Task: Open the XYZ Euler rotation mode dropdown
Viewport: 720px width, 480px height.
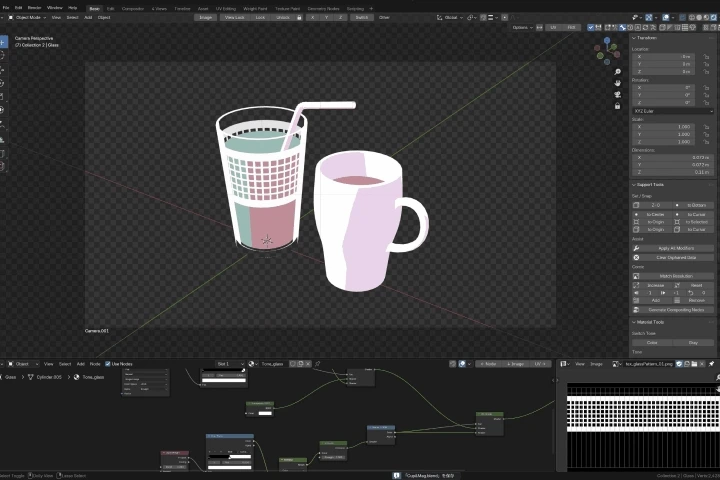Action: [673, 111]
